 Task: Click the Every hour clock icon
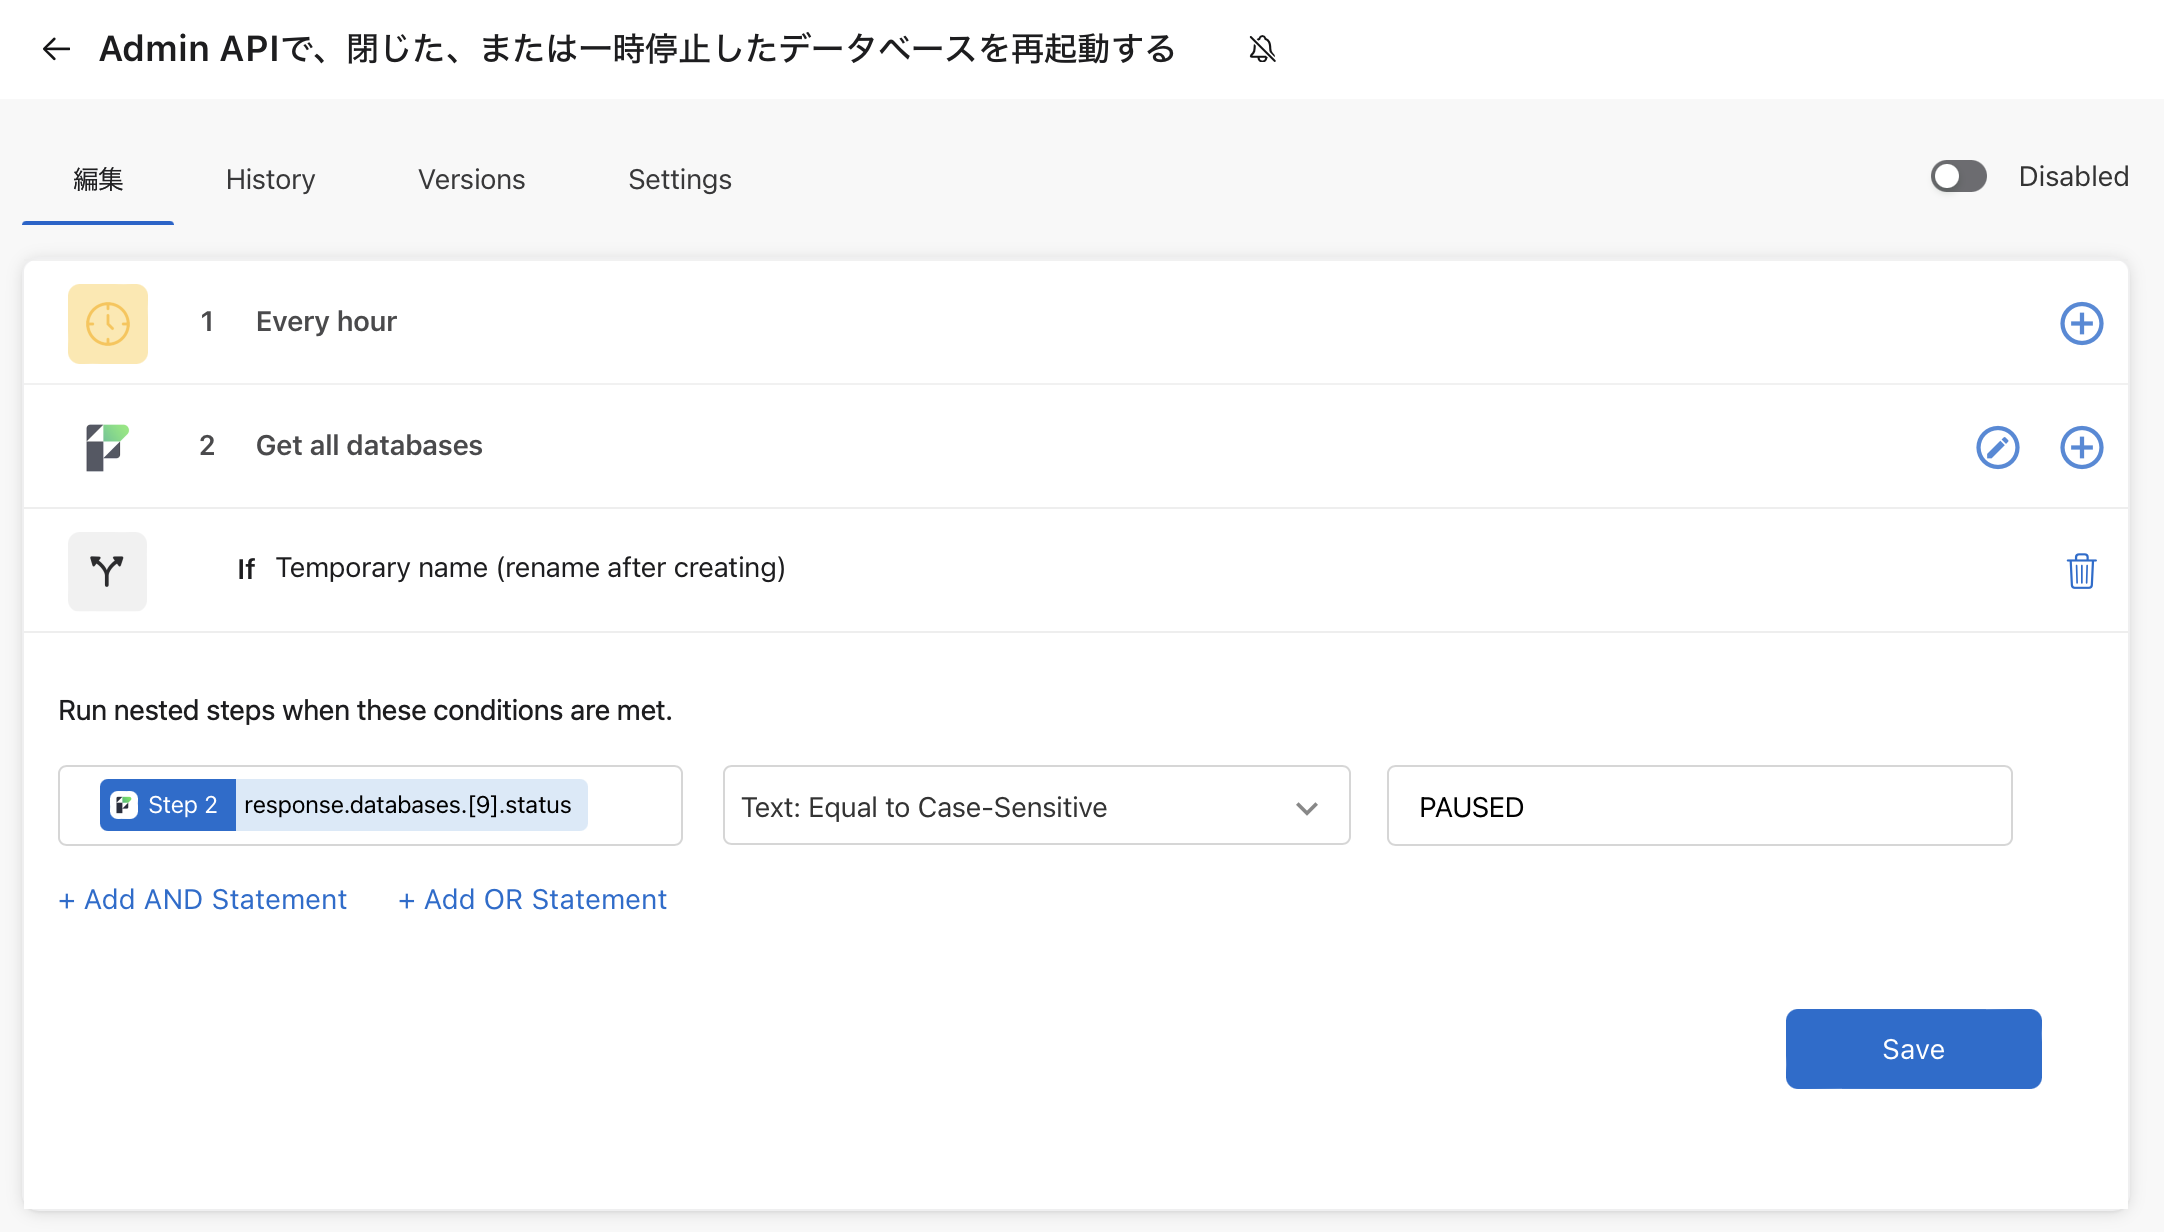coord(108,323)
